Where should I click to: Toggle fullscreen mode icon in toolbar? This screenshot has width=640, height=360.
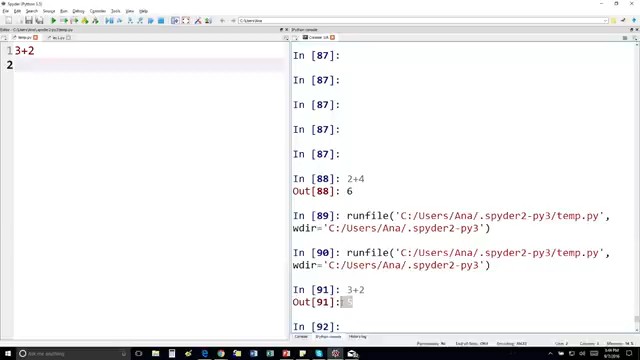click(x=186, y=20)
